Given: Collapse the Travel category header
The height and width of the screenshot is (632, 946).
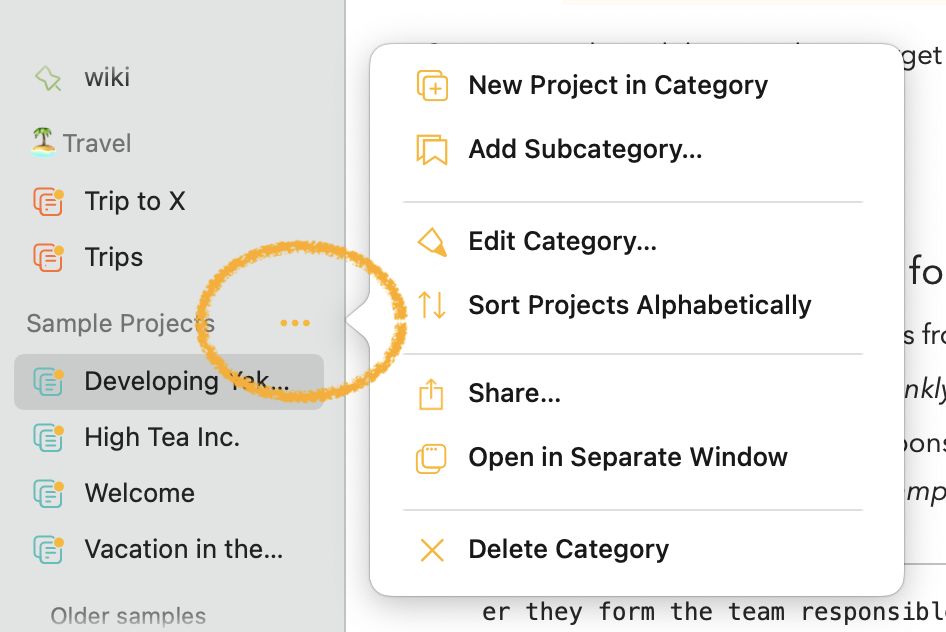Looking at the screenshot, I should (x=81, y=143).
